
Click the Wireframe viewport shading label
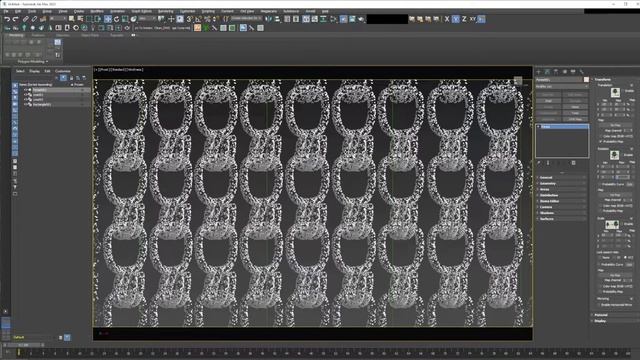coord(135,70)
